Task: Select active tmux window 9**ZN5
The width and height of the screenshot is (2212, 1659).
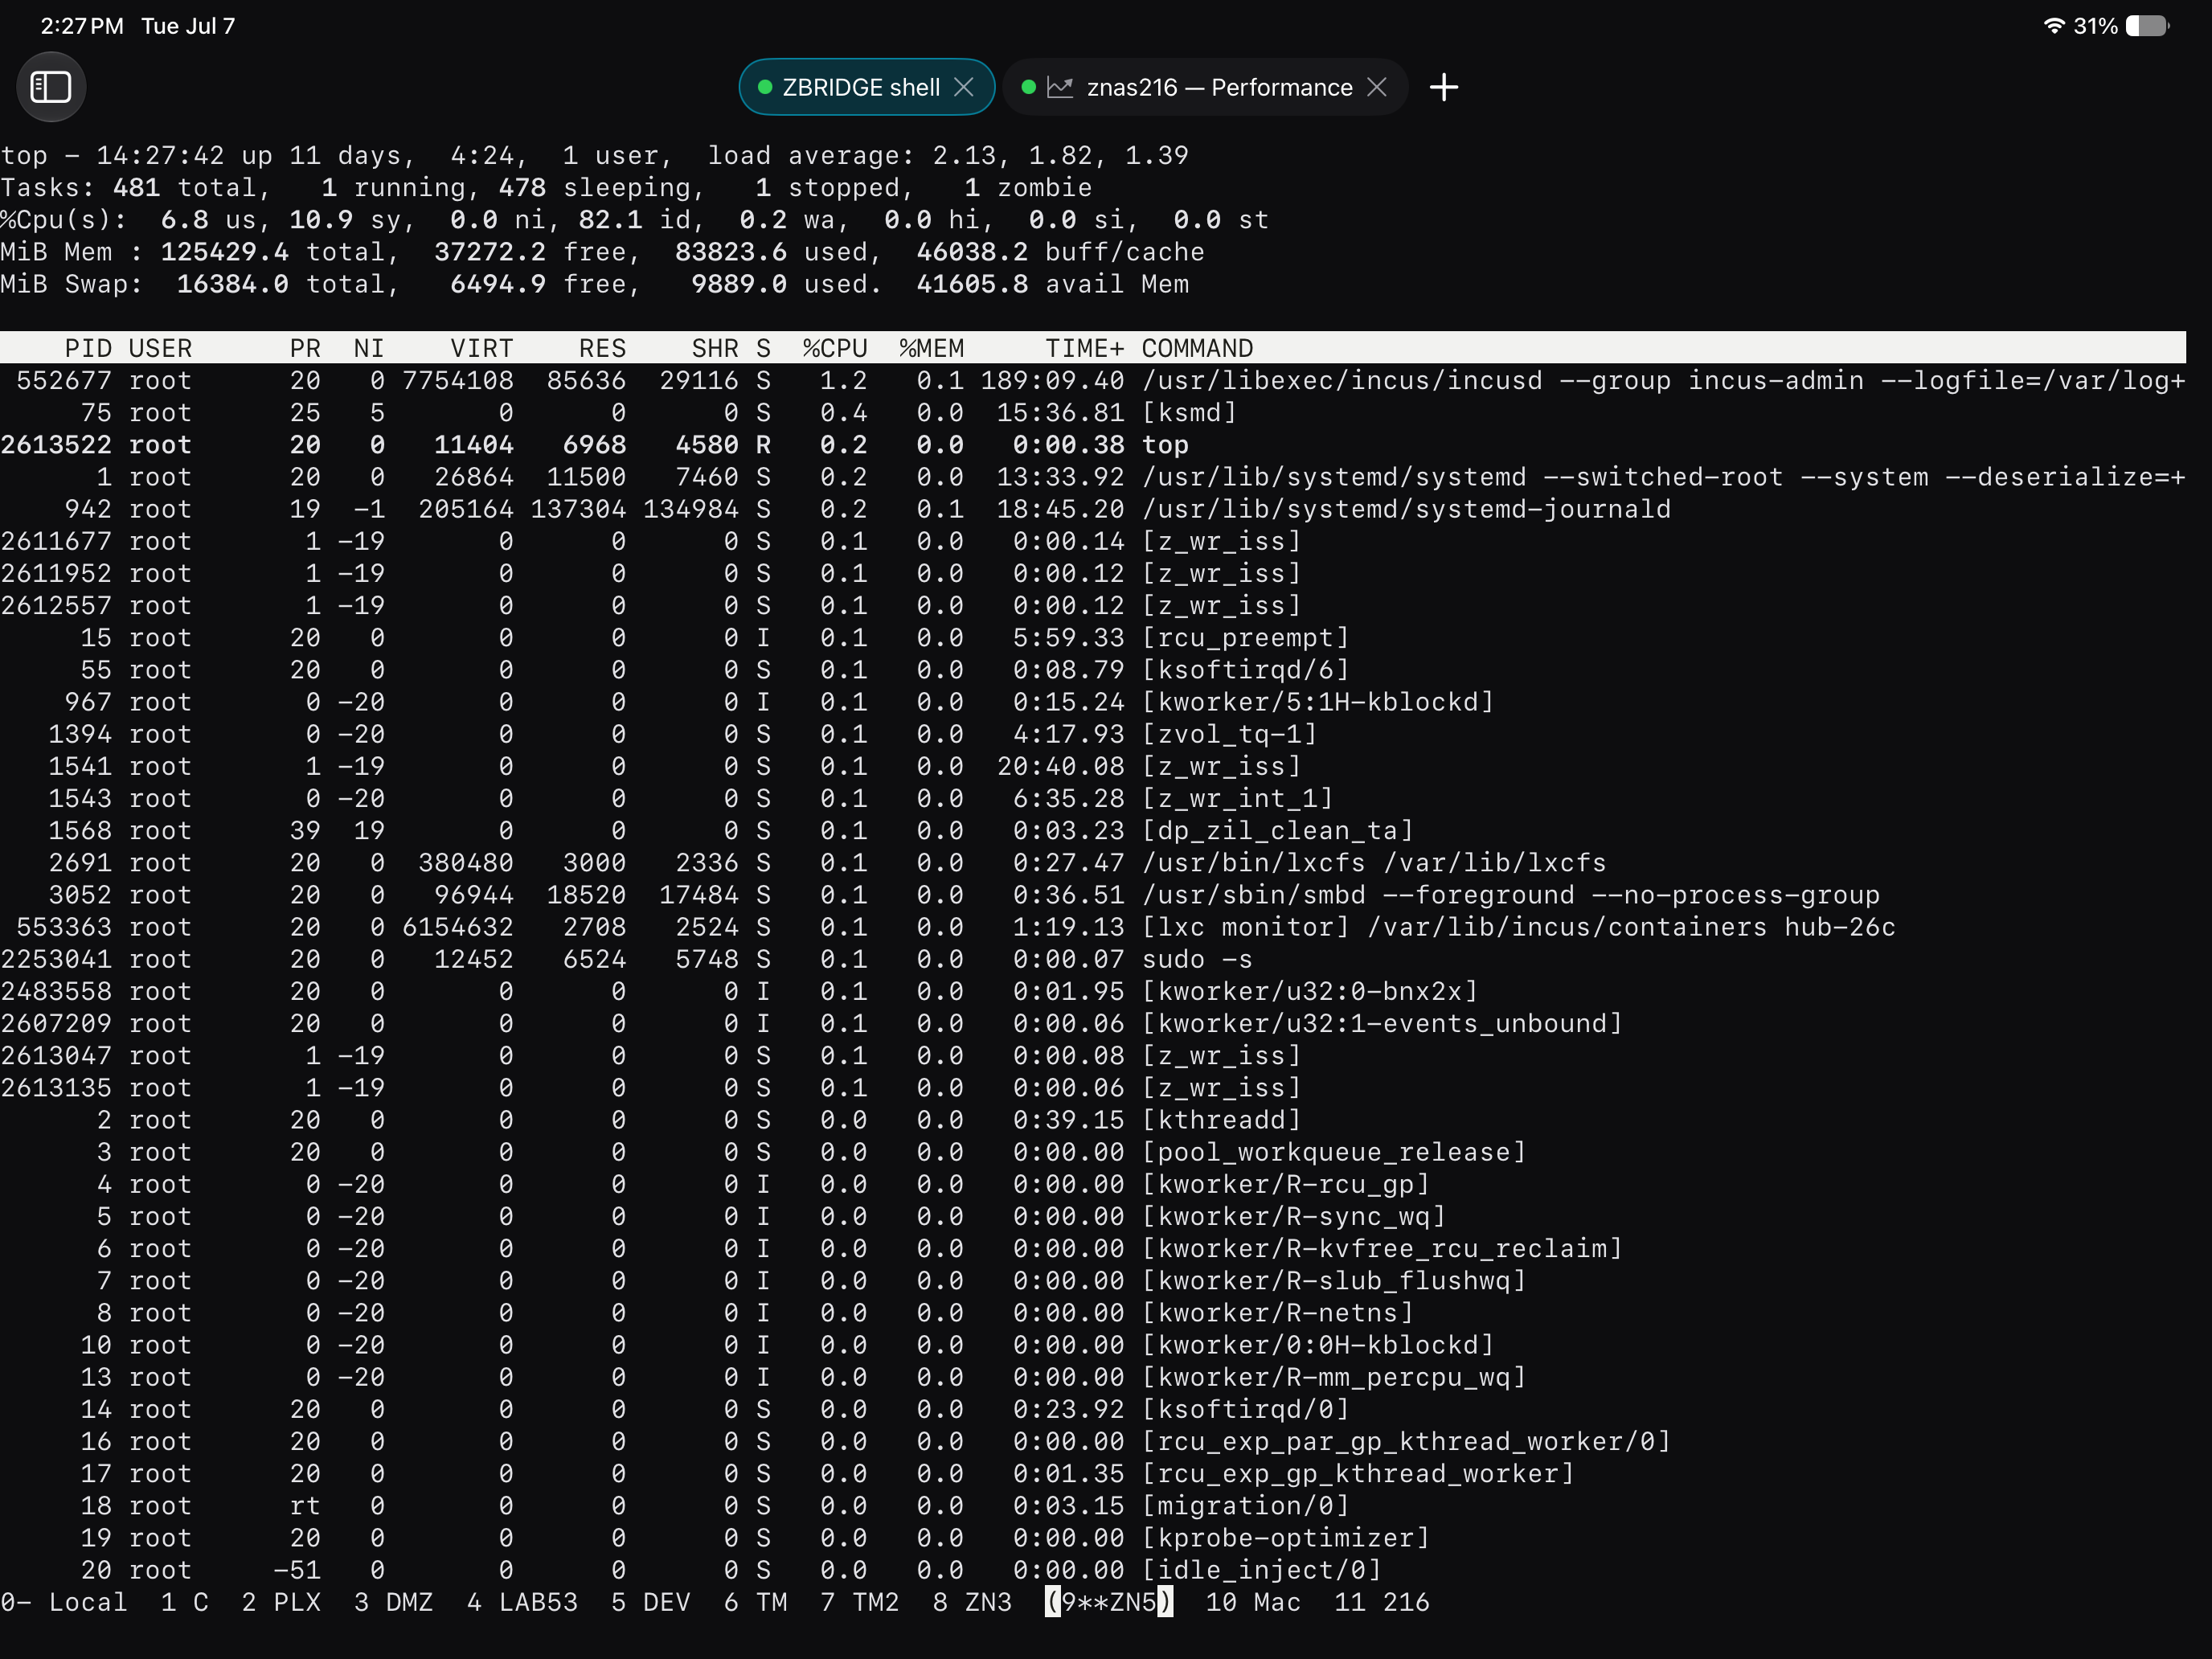Action: (1109, 1602)
